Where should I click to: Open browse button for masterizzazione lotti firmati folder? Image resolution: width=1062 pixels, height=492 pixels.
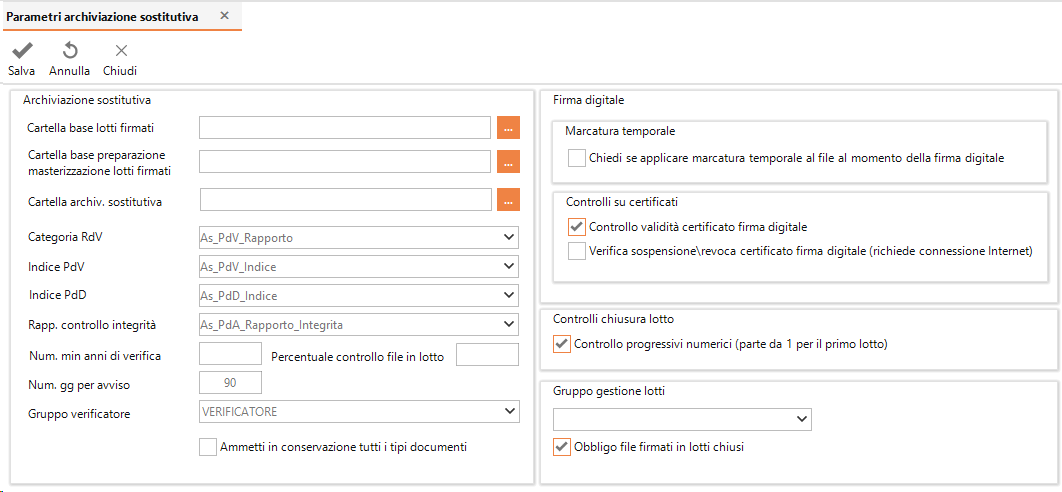point(509,161)
